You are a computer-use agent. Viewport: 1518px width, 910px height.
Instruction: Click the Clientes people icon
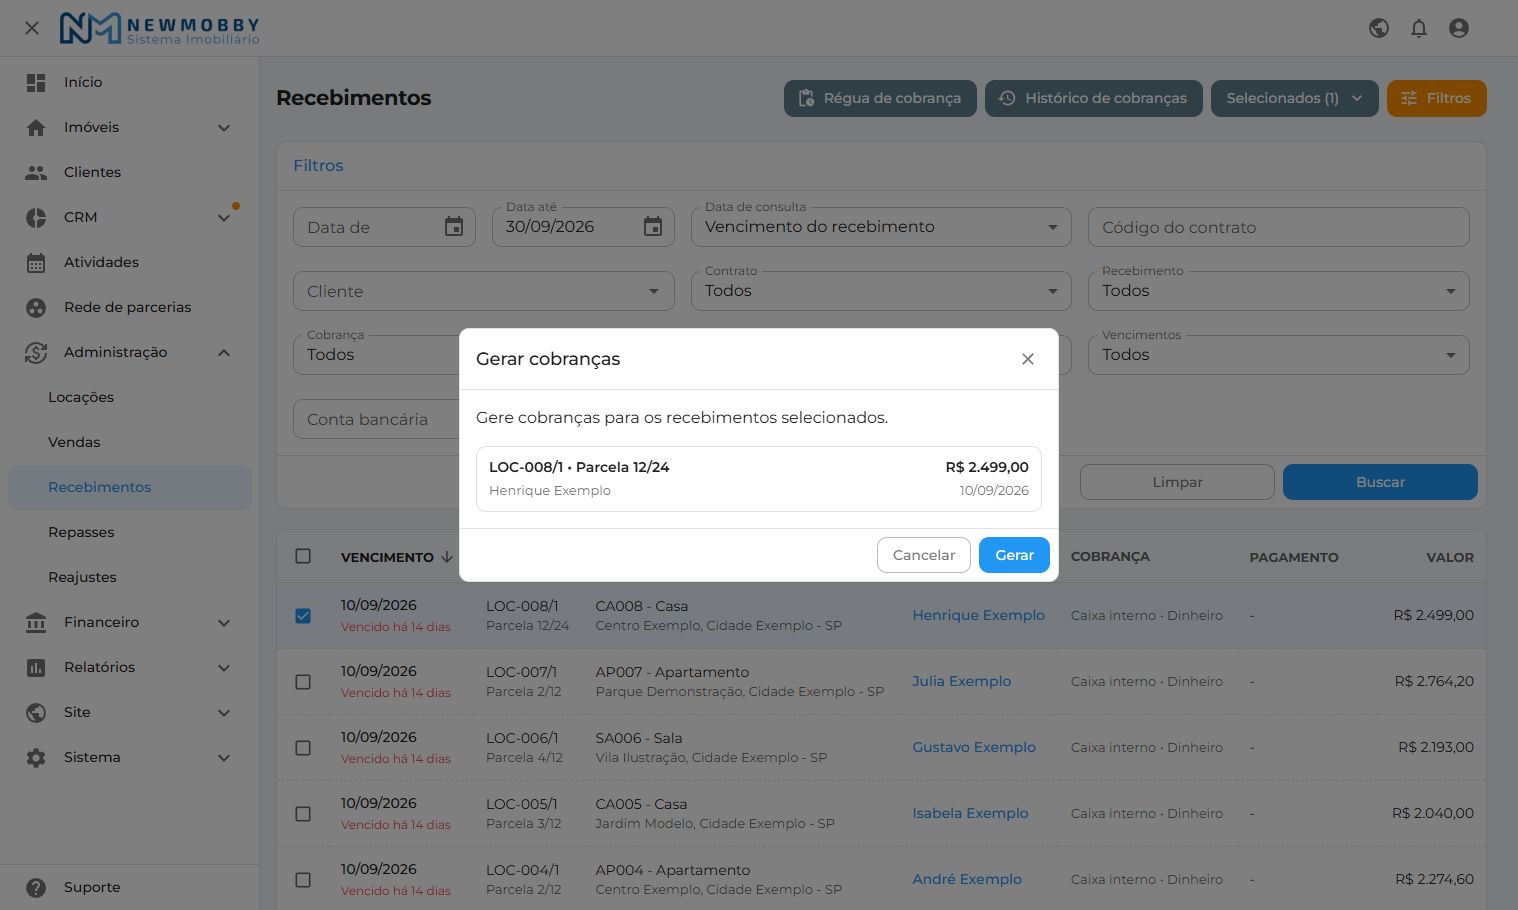[36, 172]
